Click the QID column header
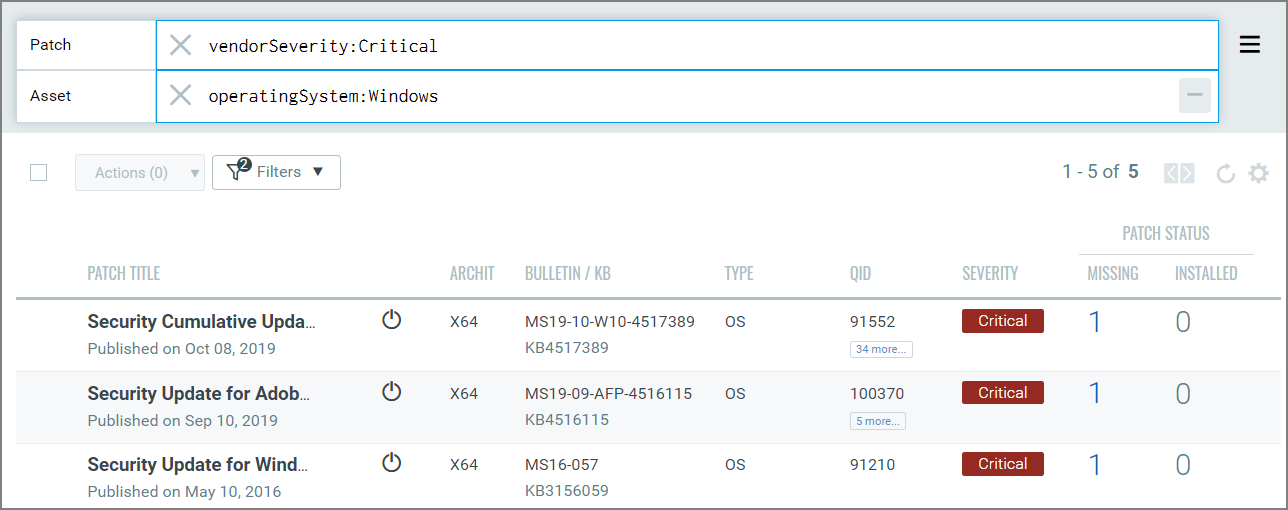 pos(861,273)
